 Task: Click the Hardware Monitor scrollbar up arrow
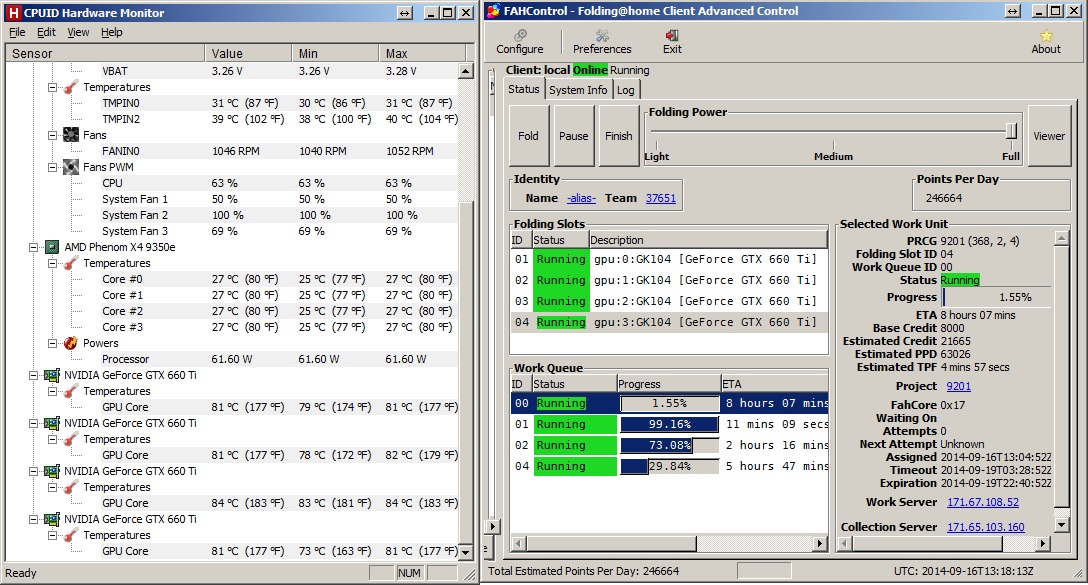click(466, 71)
